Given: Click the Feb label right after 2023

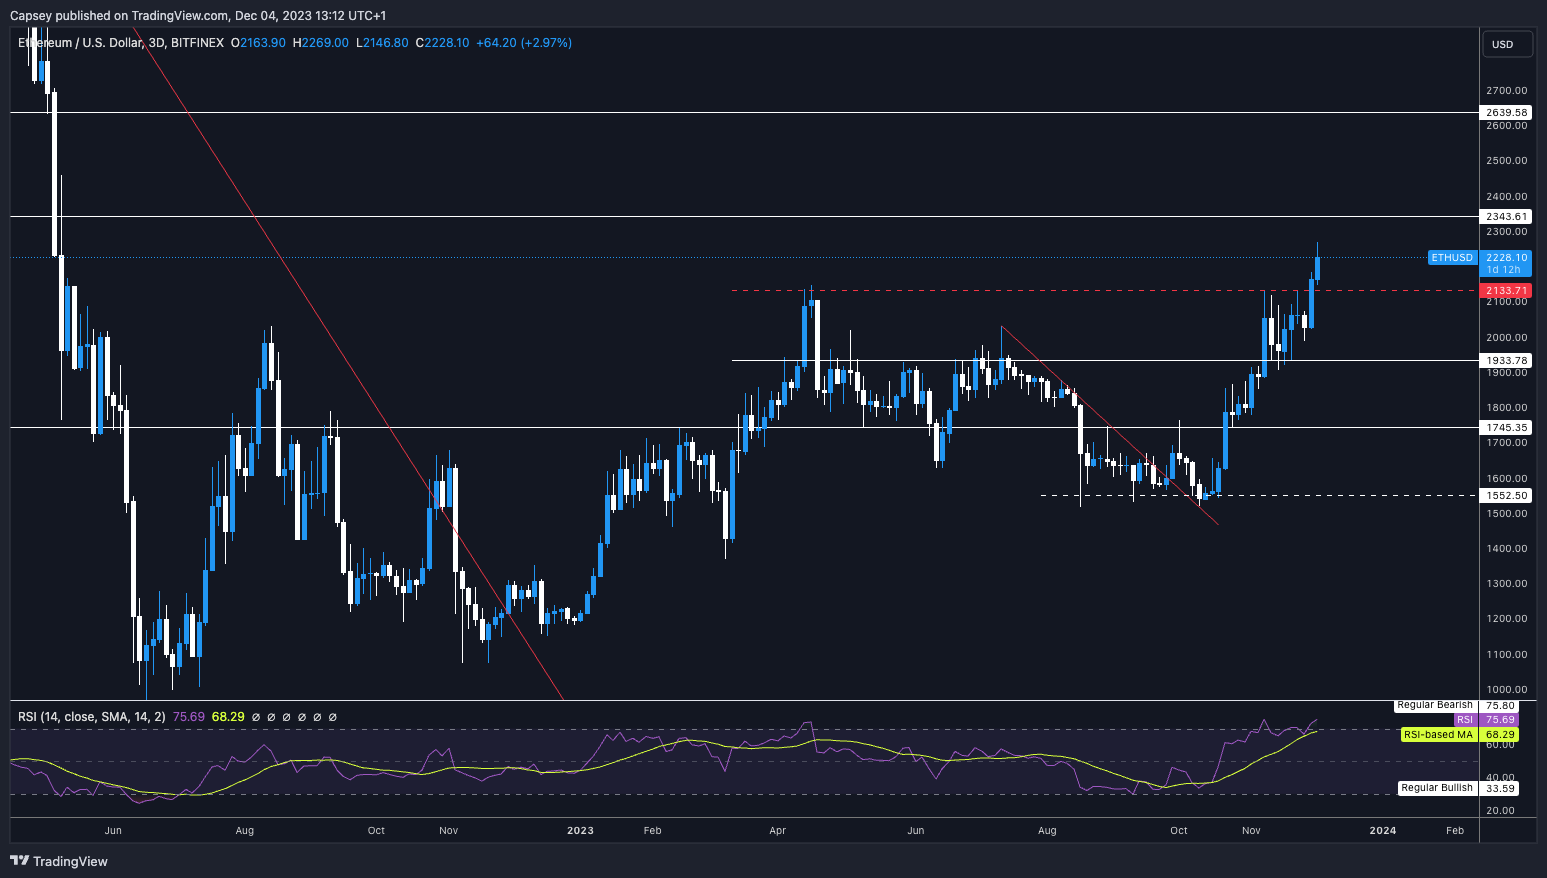Looking at the screenshot, I should pyautogui.click(x=652, y=830).
